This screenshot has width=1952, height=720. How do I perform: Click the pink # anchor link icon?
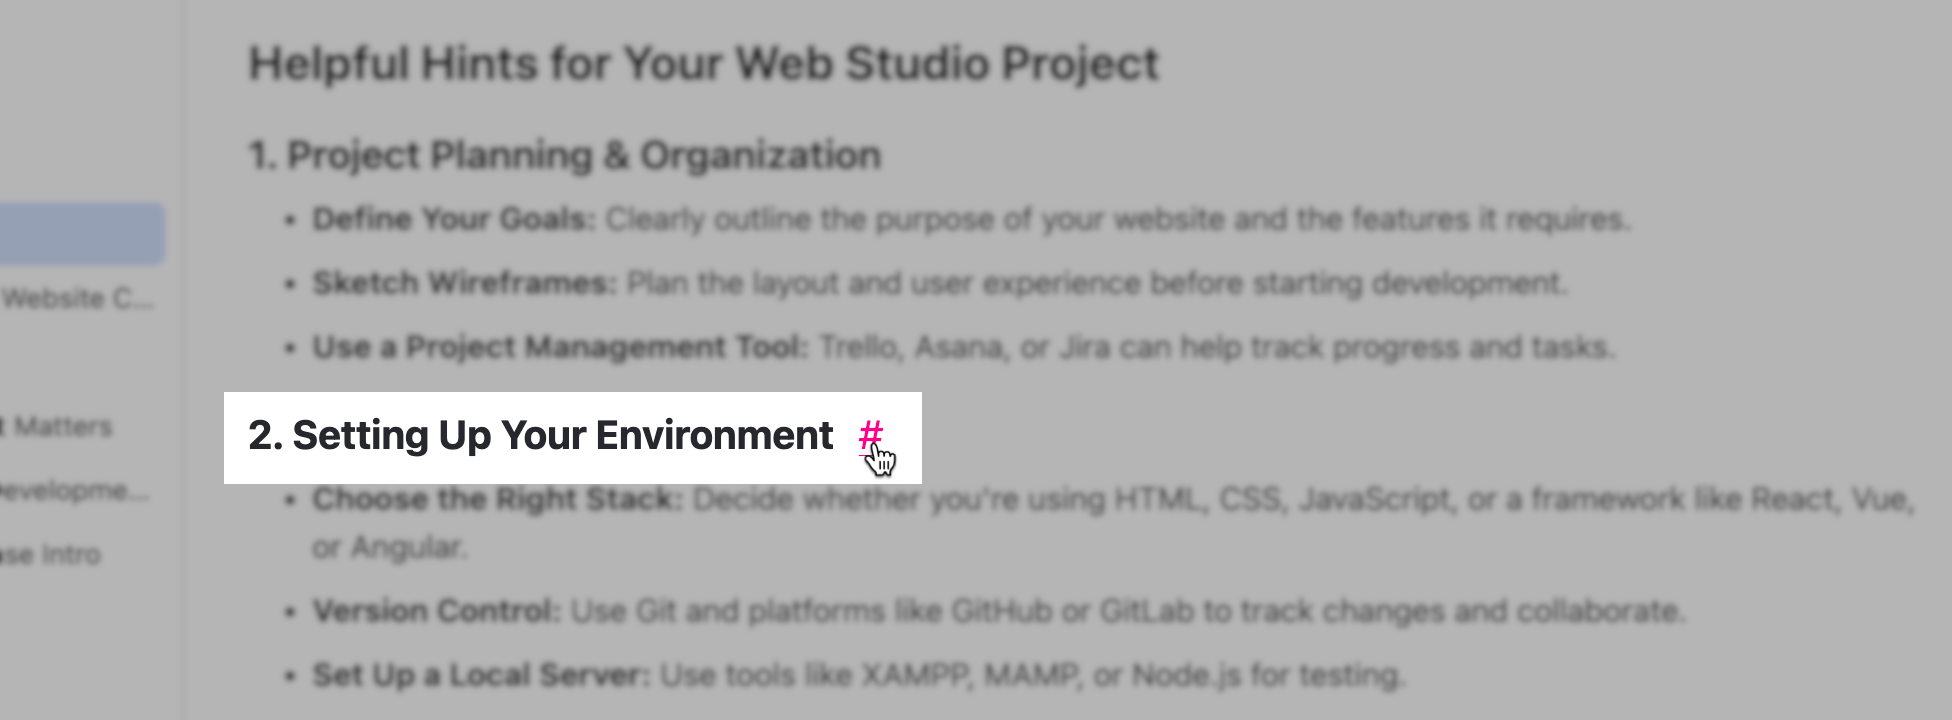click(x=870, y=435)
